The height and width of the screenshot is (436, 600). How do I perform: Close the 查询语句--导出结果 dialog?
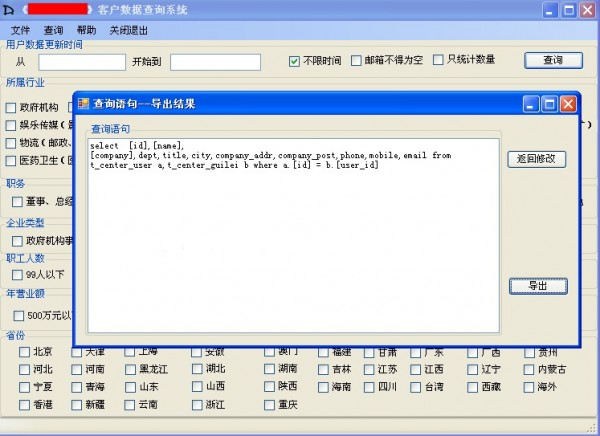click(x=568, y=104)
